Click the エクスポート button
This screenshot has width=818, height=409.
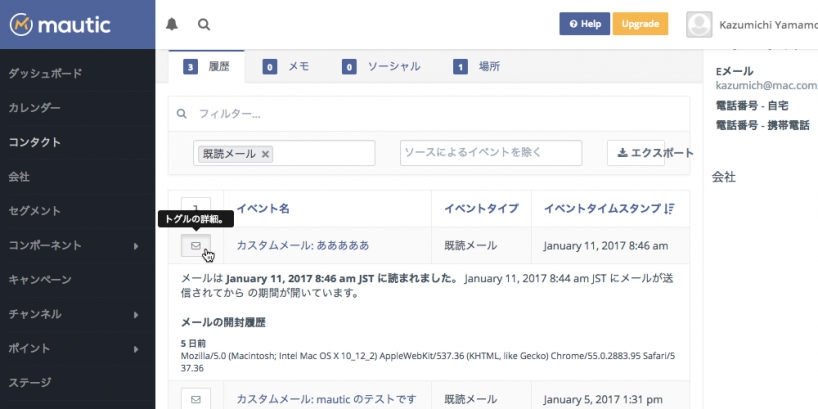[651, 153]
